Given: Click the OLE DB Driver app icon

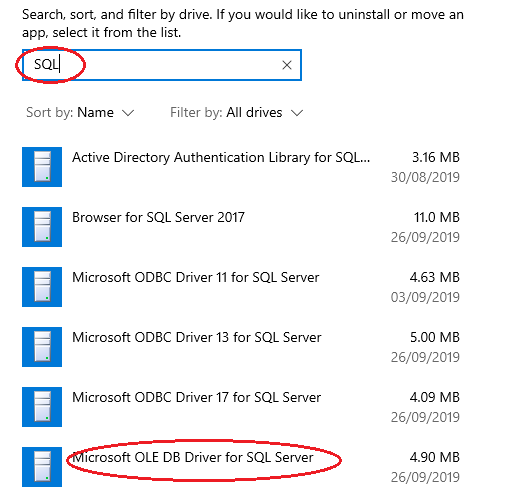Looking at the screenshot, I should click(42, 467).
